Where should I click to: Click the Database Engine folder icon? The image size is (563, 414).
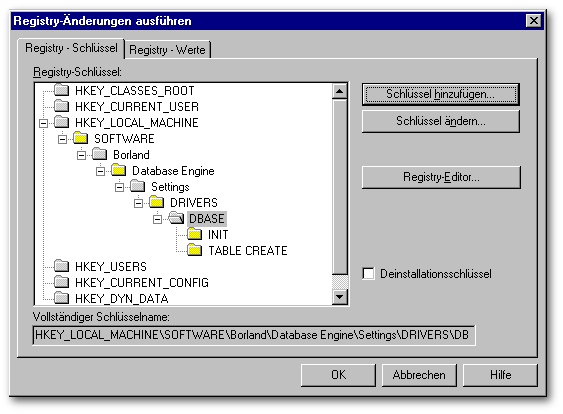click(x=119, y=170)
